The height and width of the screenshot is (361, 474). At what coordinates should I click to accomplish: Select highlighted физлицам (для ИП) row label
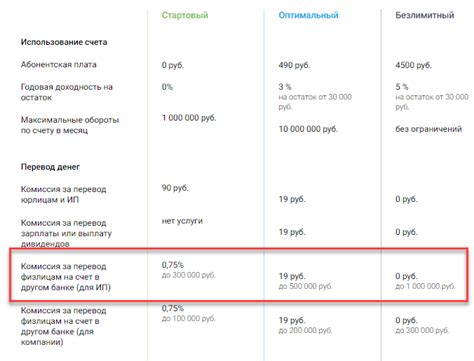[x=66, y=277]
